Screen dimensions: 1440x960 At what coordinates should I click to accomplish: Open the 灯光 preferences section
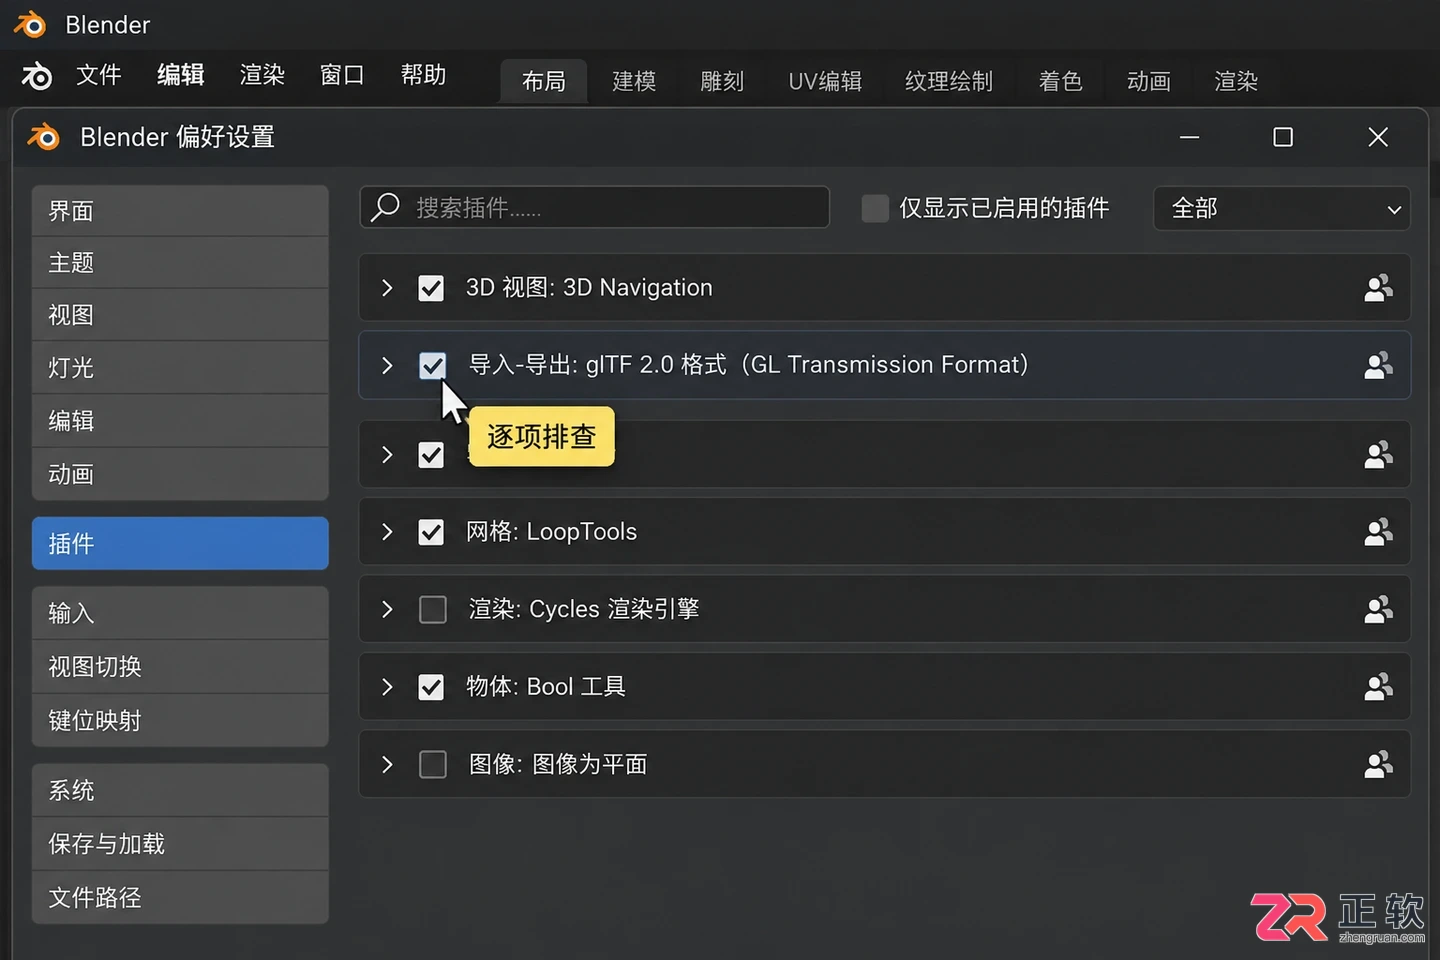(x=180, y=368)
